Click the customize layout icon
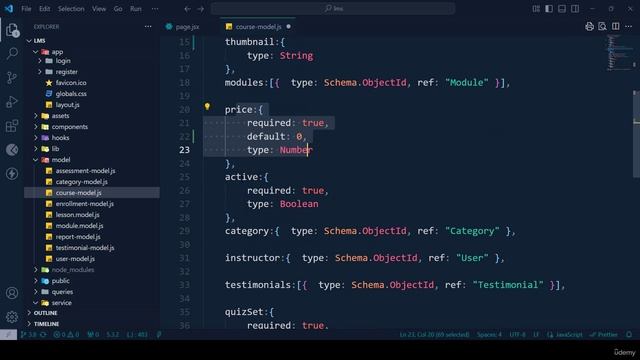This screenshot has height=360, width=640. (536, 9)
